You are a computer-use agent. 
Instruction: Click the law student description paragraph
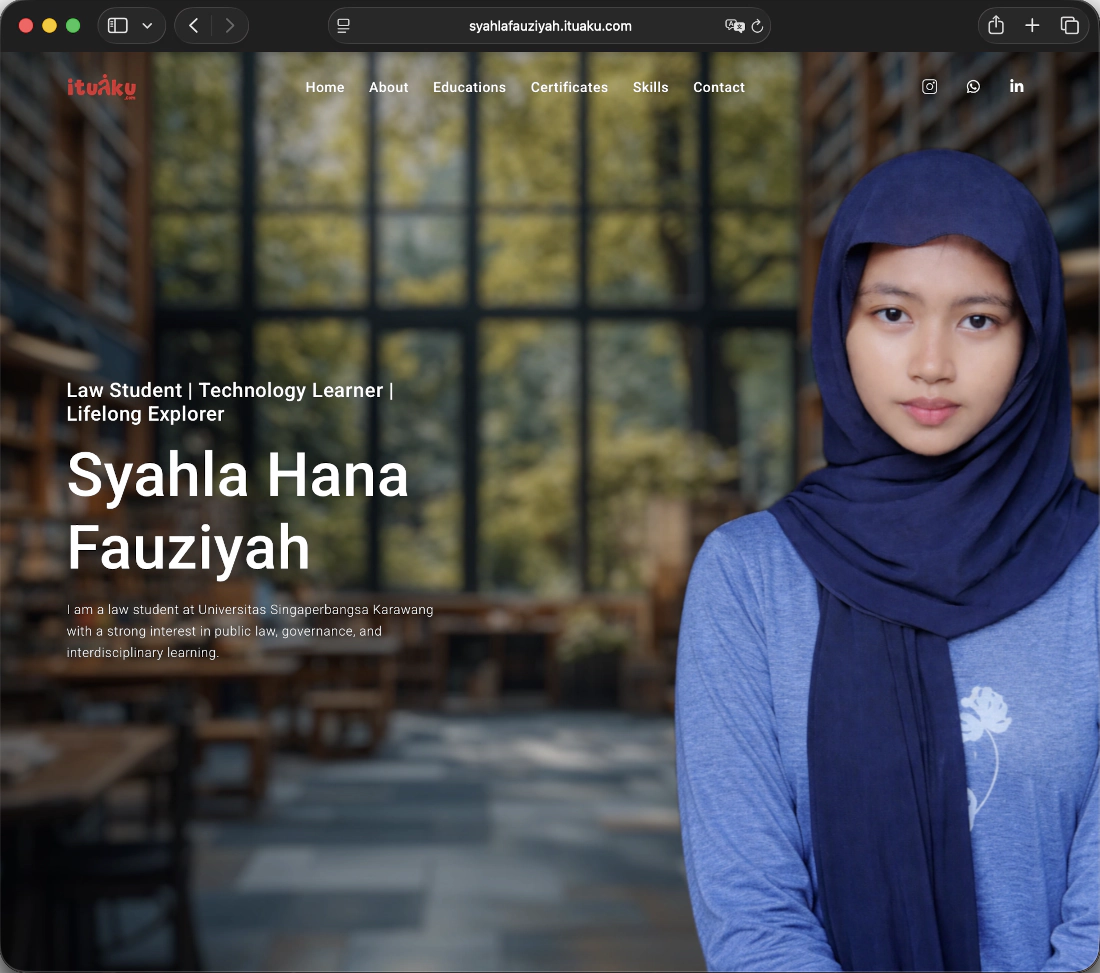point(250,631)
